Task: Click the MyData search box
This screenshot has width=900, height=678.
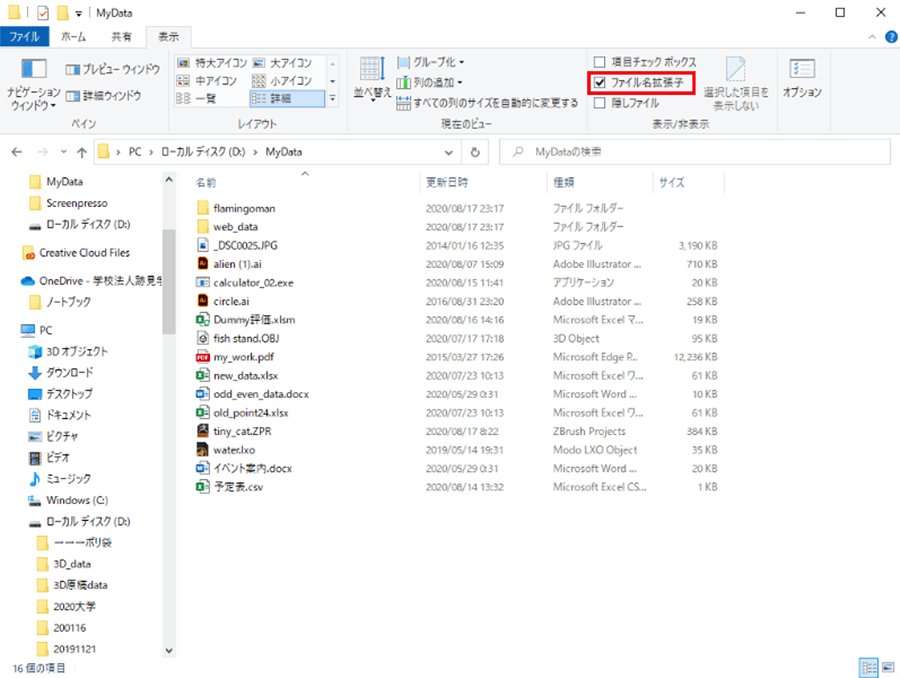Action: pos(695,152)
